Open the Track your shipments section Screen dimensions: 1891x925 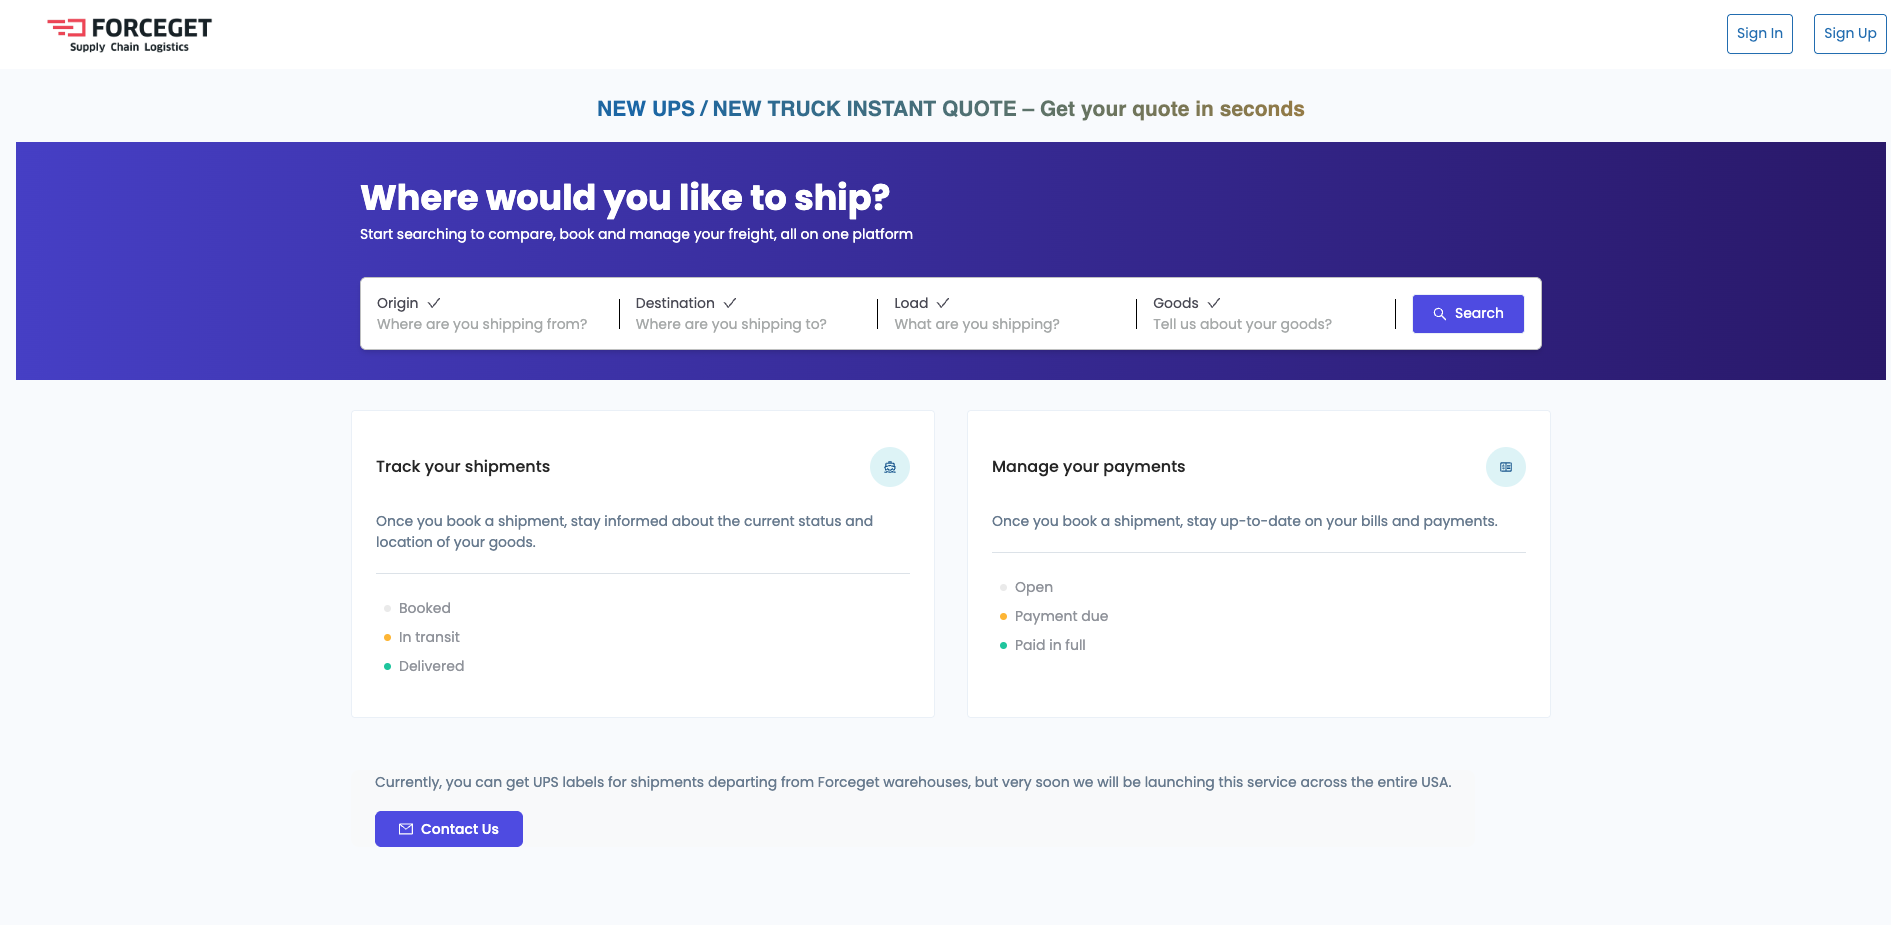[x=463, y=466]
